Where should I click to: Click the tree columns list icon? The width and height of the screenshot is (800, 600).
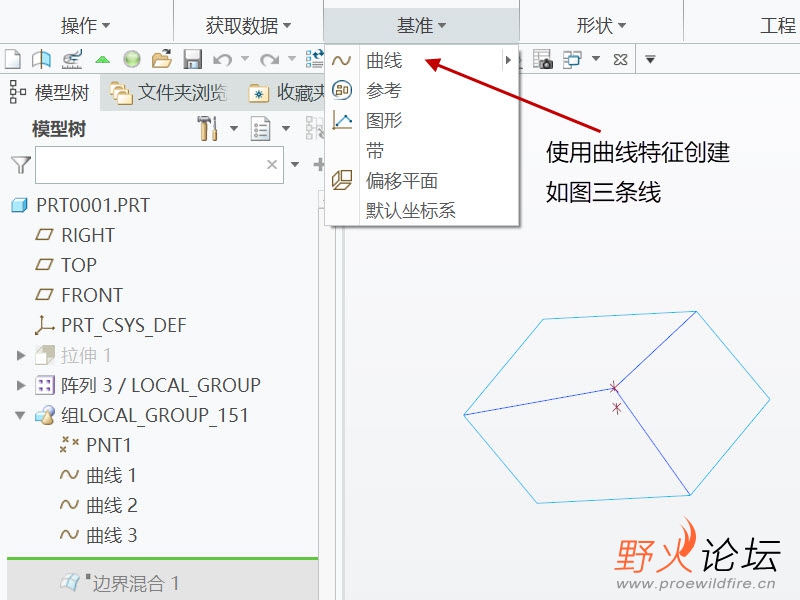tap(261, 128)
